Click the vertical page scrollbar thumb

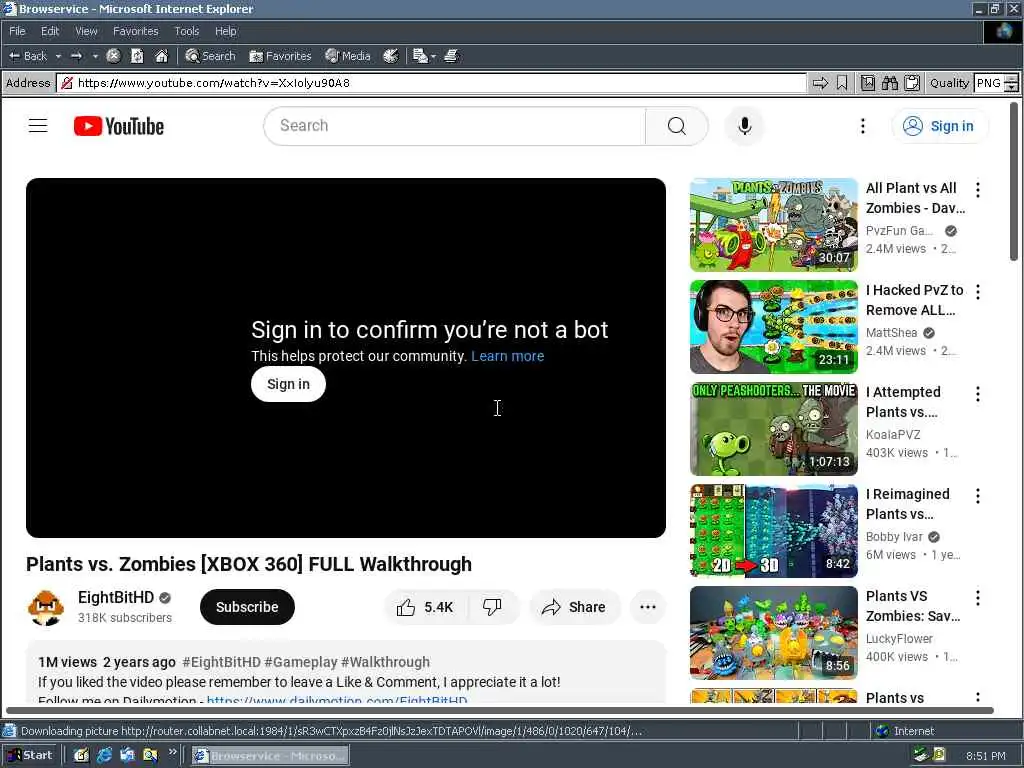tap(1014, 181)
